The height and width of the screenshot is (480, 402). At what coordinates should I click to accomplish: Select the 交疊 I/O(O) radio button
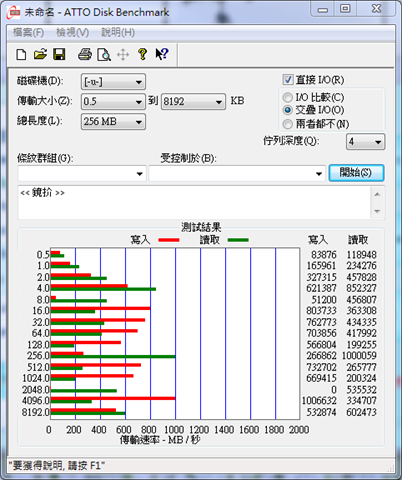click(x=287, y=110)
